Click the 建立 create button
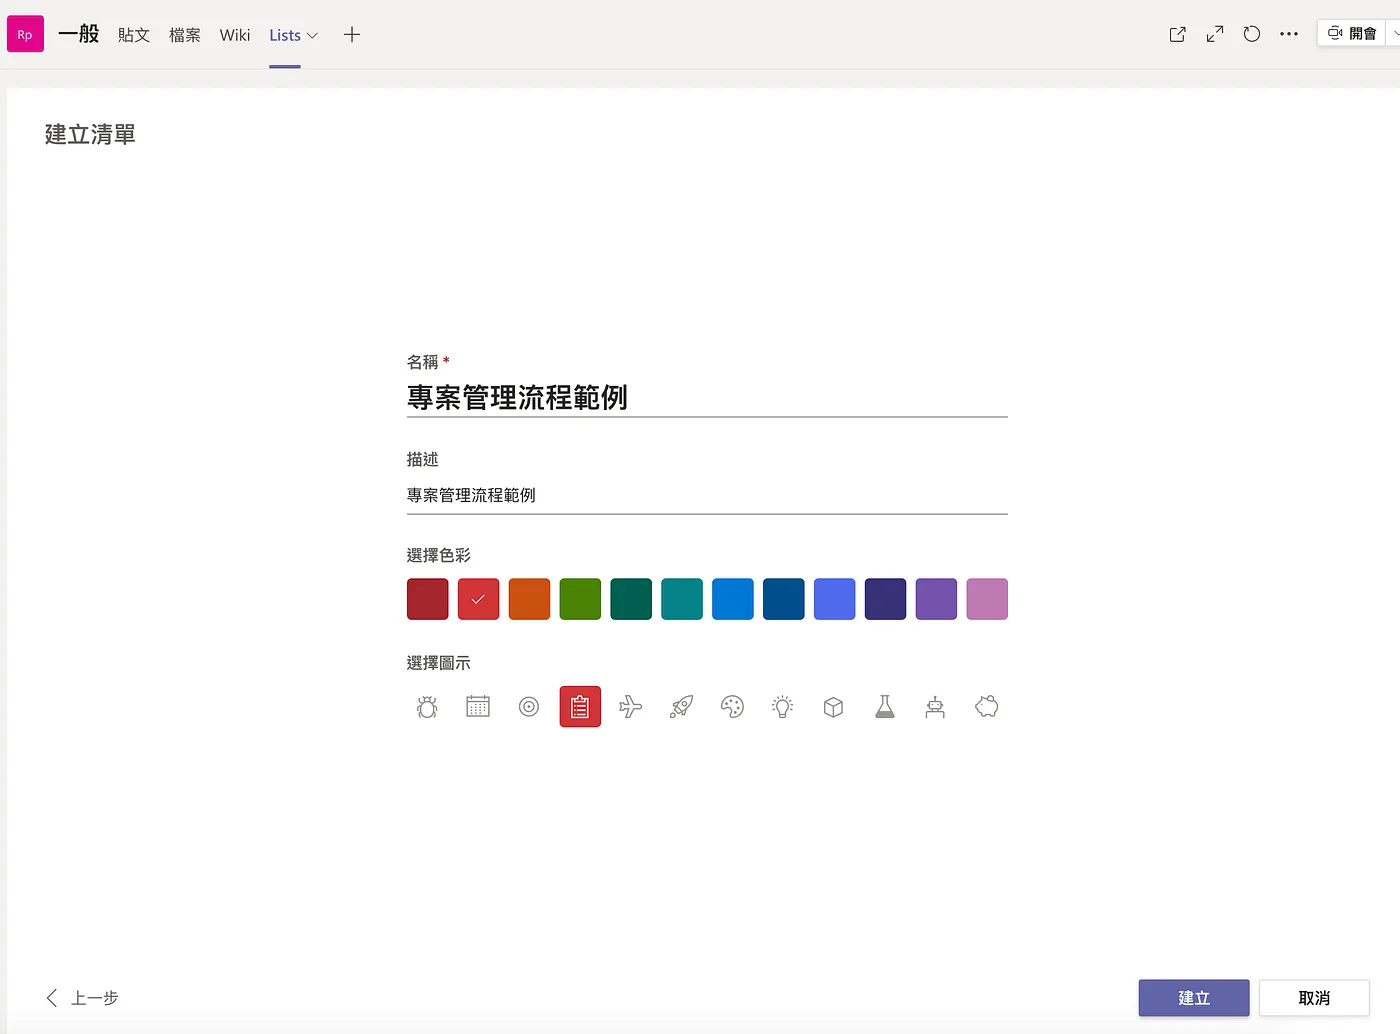The image size is (1400, 1034). [1194, 998]
